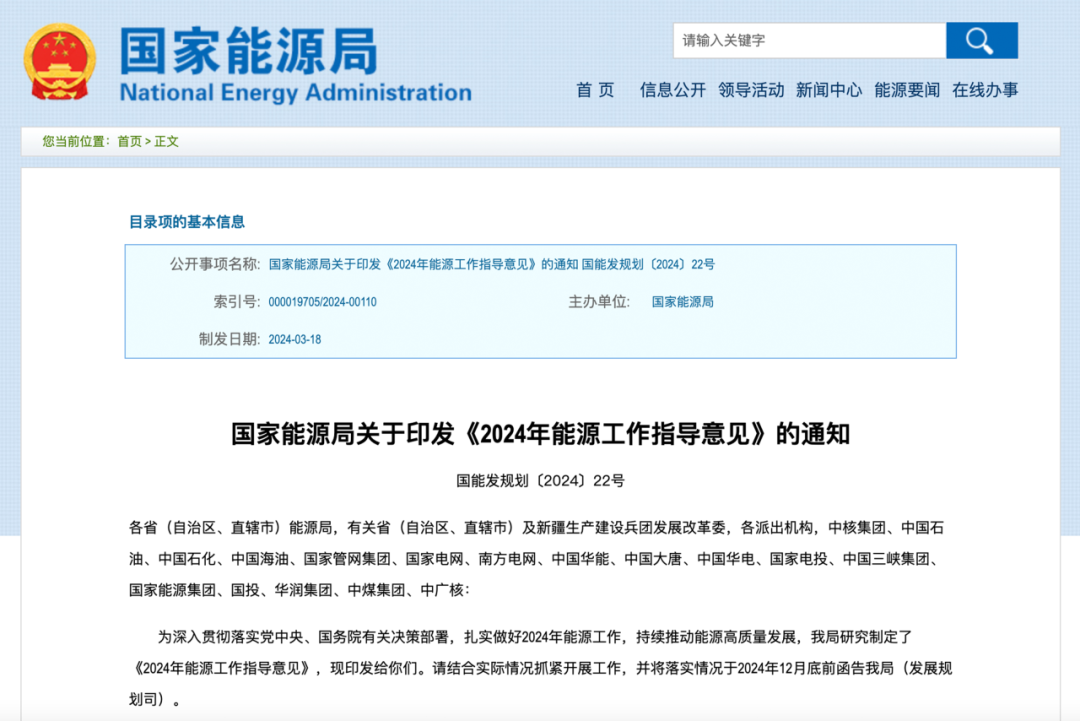Click the 目录项的基本信息 heading

(x=187, y=222)
